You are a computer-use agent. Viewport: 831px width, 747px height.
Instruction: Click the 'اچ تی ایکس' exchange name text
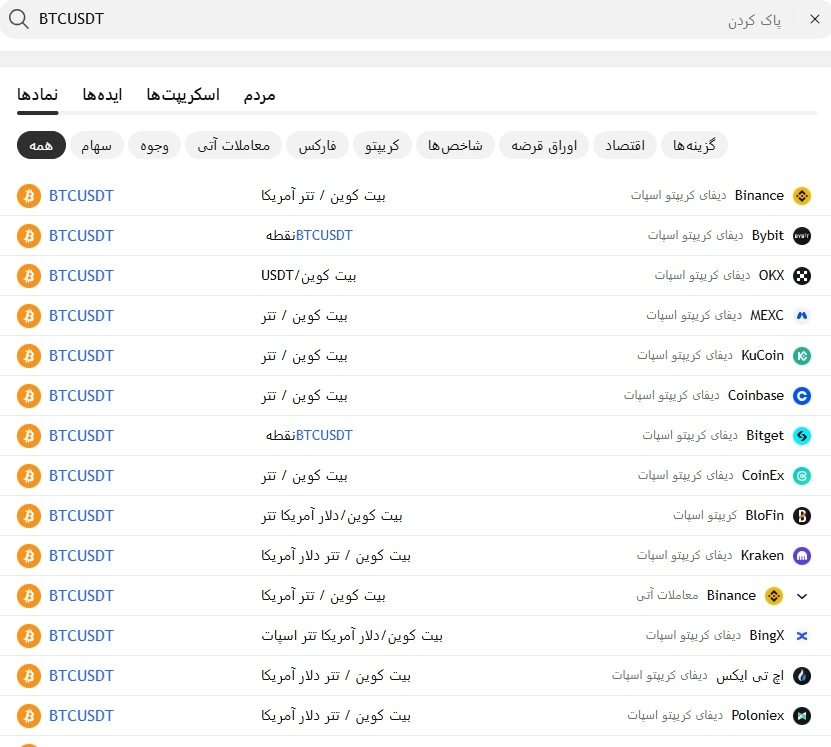point(750,676)
